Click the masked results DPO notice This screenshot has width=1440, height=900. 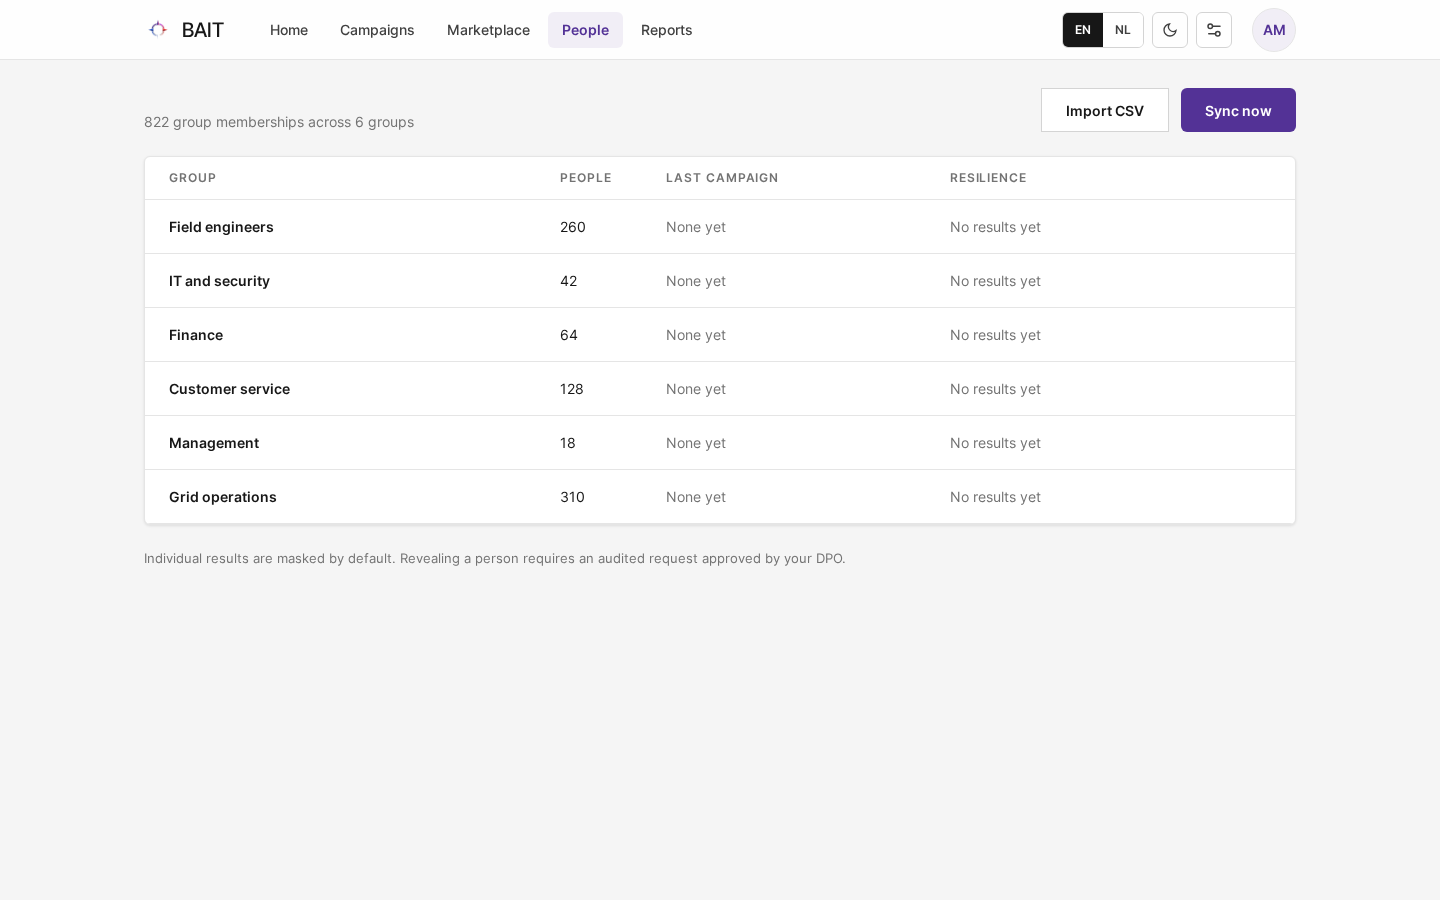coord(495,558)
